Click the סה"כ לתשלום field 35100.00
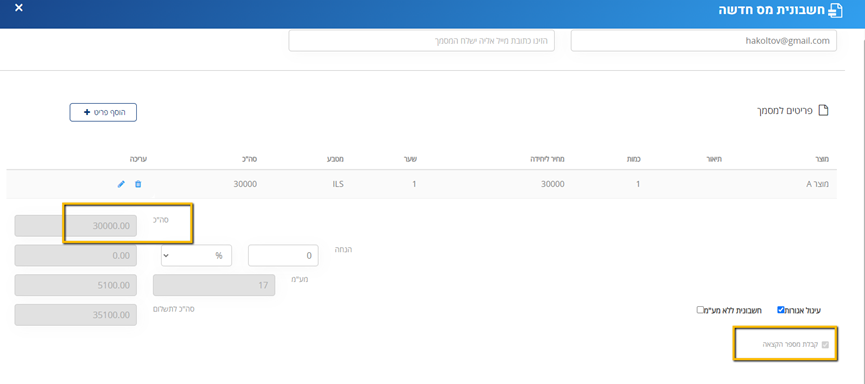 click(x=76, y=315)
